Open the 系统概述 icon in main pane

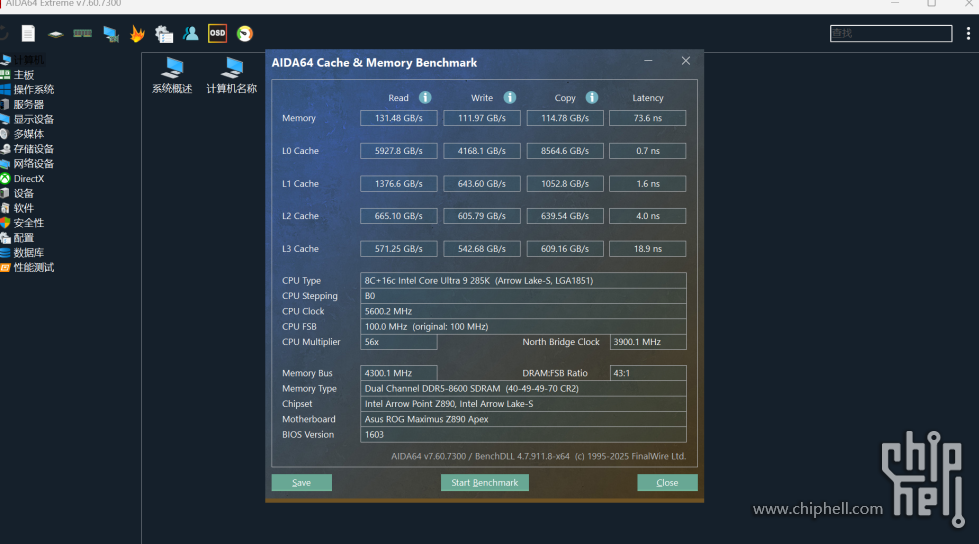pyautogui.click(x=172, y=76)
